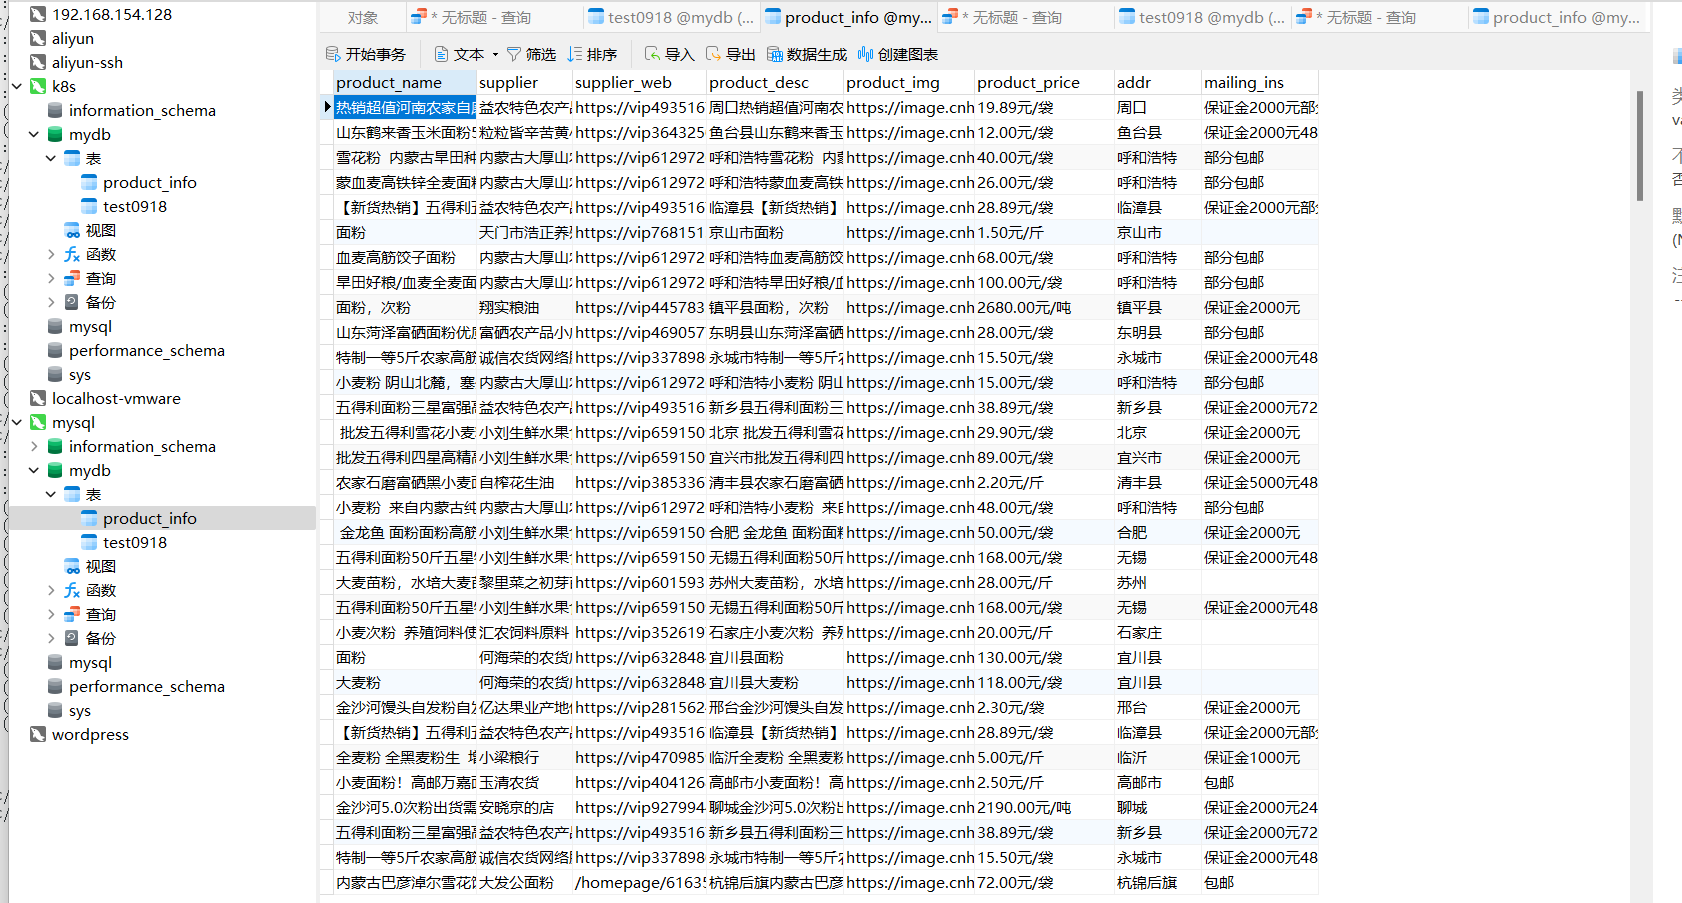Viewport: 1682px width, 903px height.
Task: Switch to the first test0918 @mydb tab
Action: click(672, 17)
